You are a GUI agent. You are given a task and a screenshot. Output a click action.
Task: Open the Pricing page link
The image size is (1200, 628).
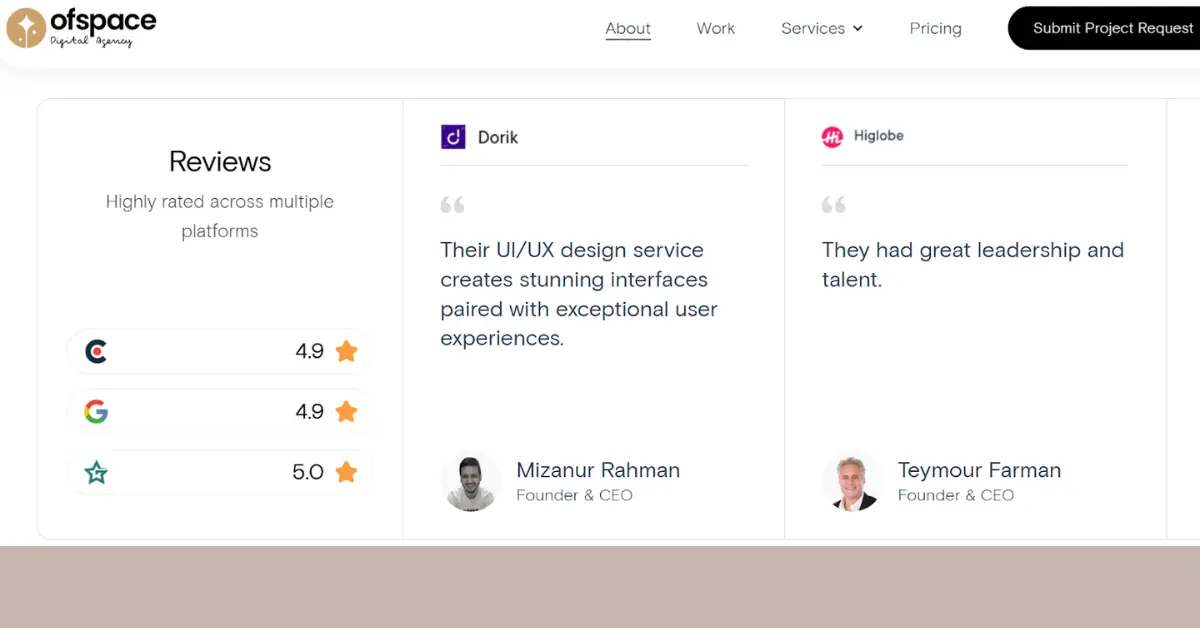935,28
